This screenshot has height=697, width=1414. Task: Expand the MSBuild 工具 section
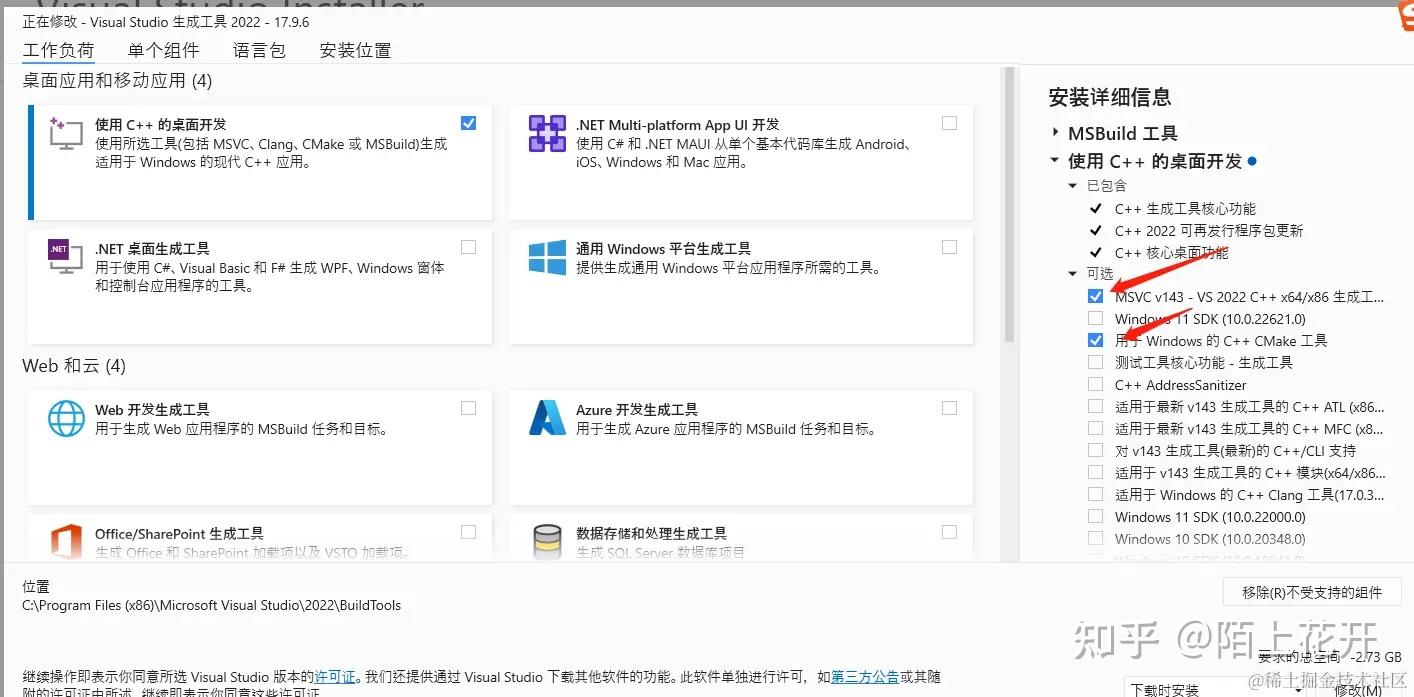click(1055, 133)
